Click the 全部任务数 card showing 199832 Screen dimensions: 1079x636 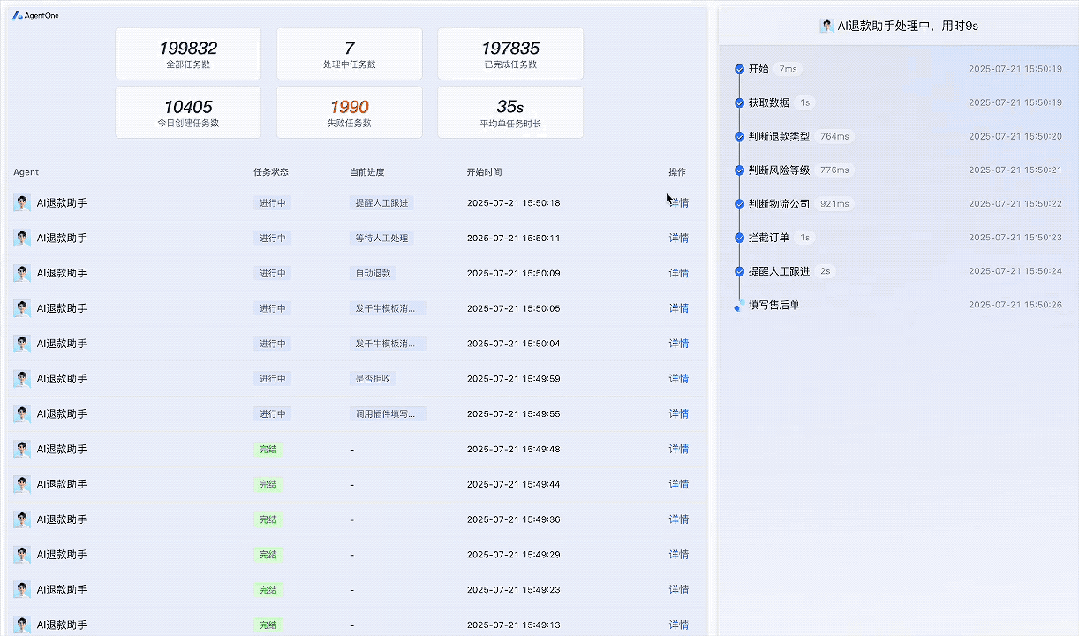click(x=188, y=54)
